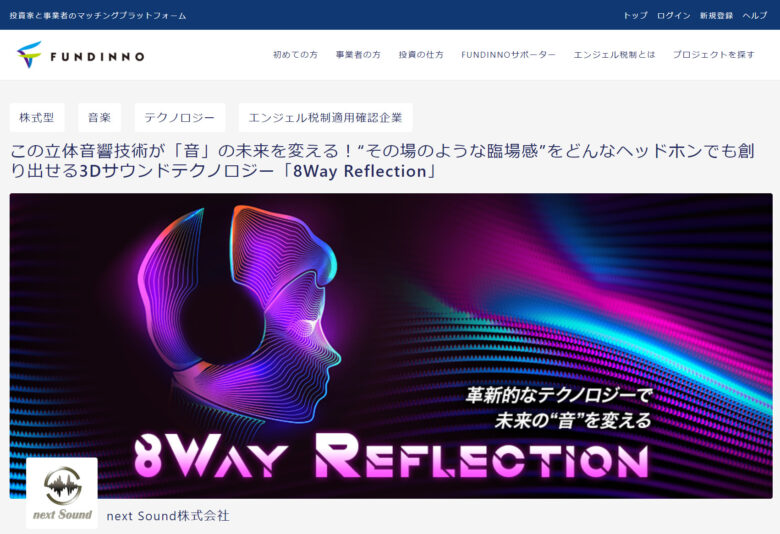Viewport: 780px width, 534px height.
Task: Open the FUNDINNOサポーター menu item
Action: 508,55
